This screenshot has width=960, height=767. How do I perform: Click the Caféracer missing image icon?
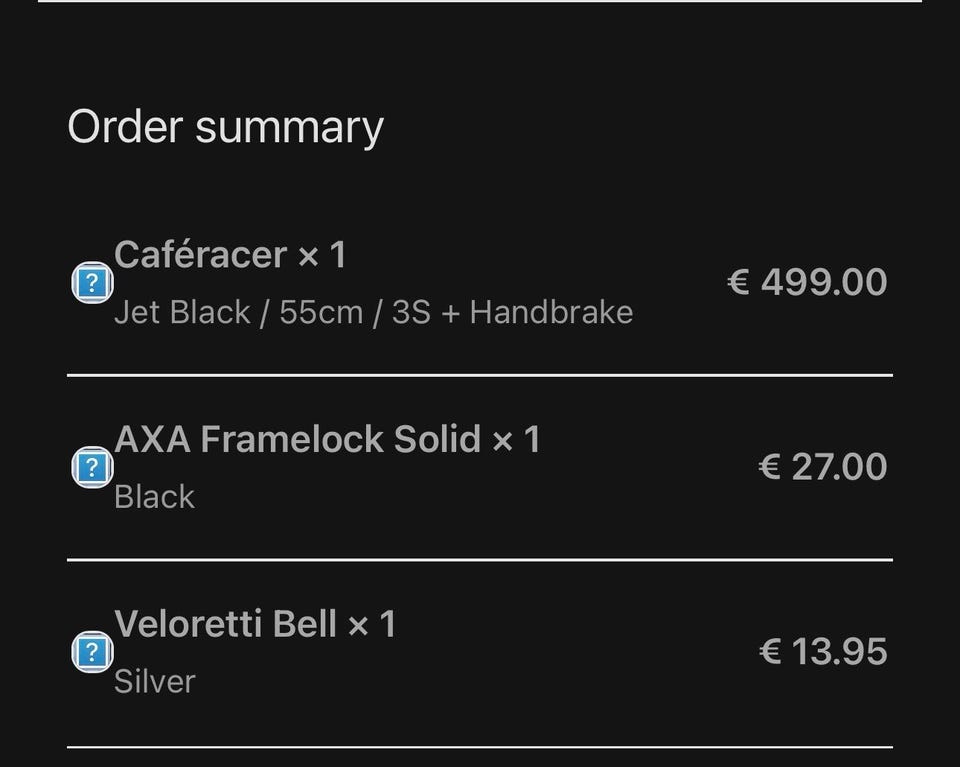click(x=91, y=283)
